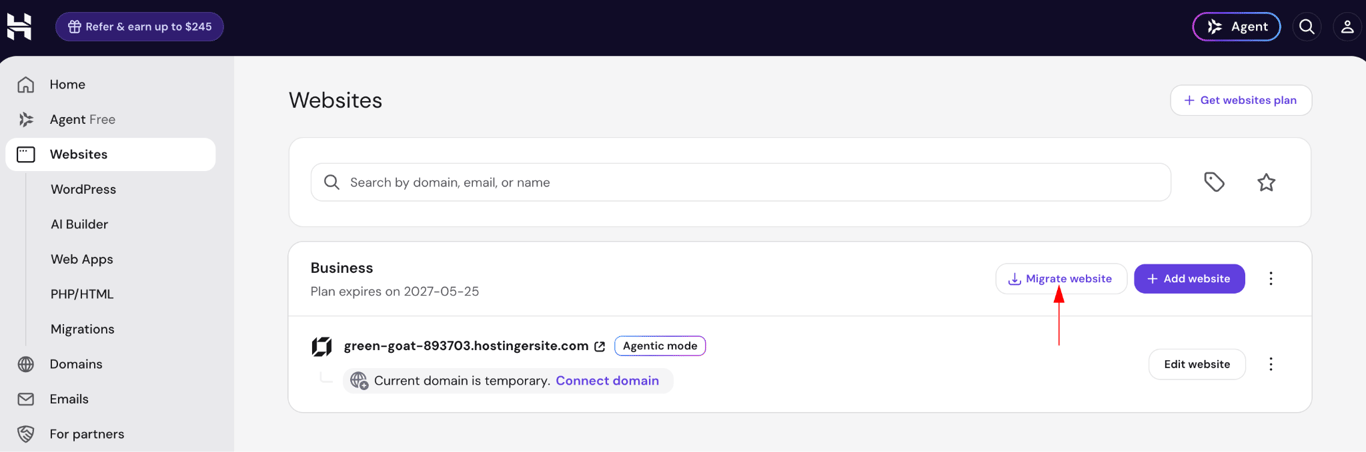The width and height of the screenshot is (1366, 452).
Task: Open the Business plan three-dot menu
Action: click(x=1271, y=279)
